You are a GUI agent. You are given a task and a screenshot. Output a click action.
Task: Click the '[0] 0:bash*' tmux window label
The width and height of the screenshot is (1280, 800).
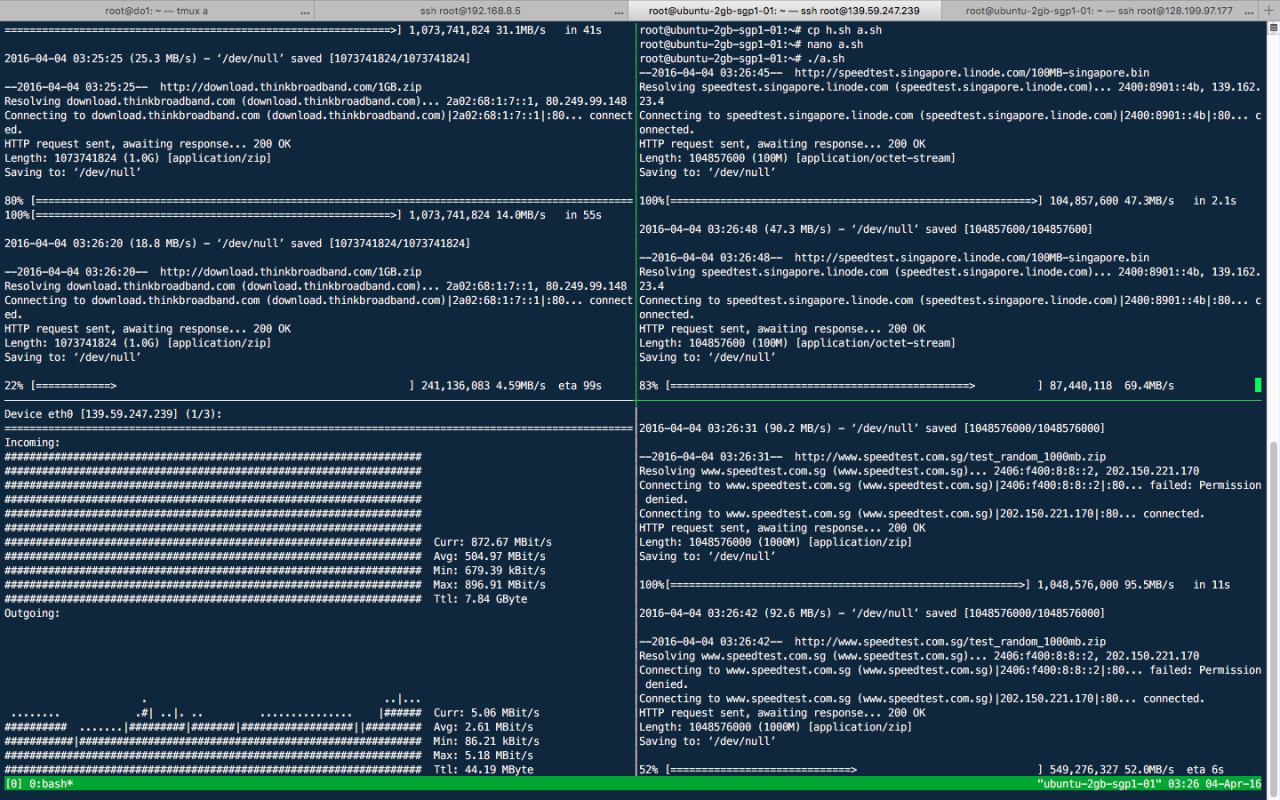tap(38, 784)
